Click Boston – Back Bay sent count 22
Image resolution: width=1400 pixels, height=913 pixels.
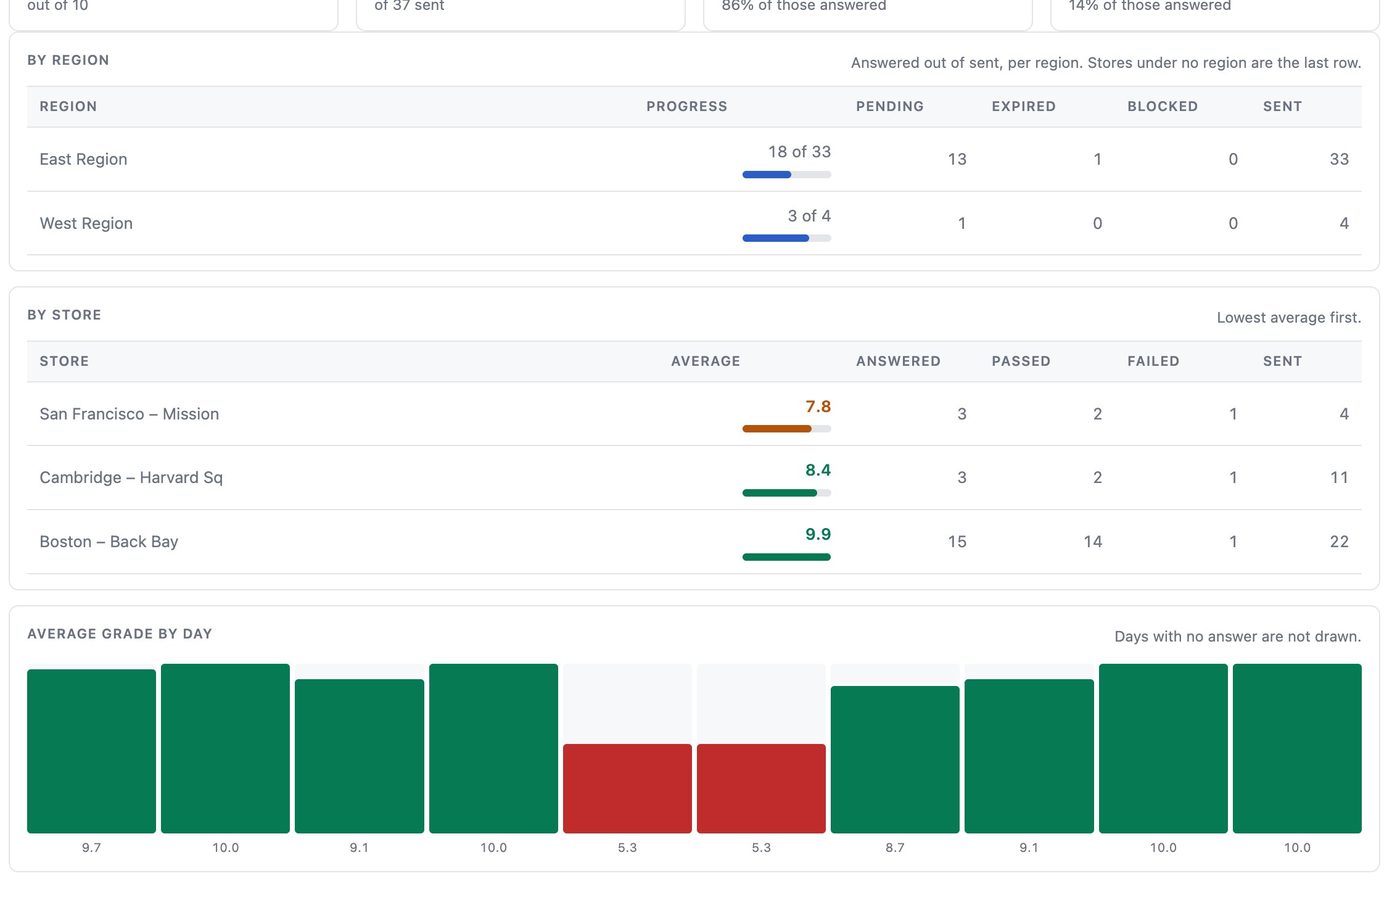click(1339, 542)
